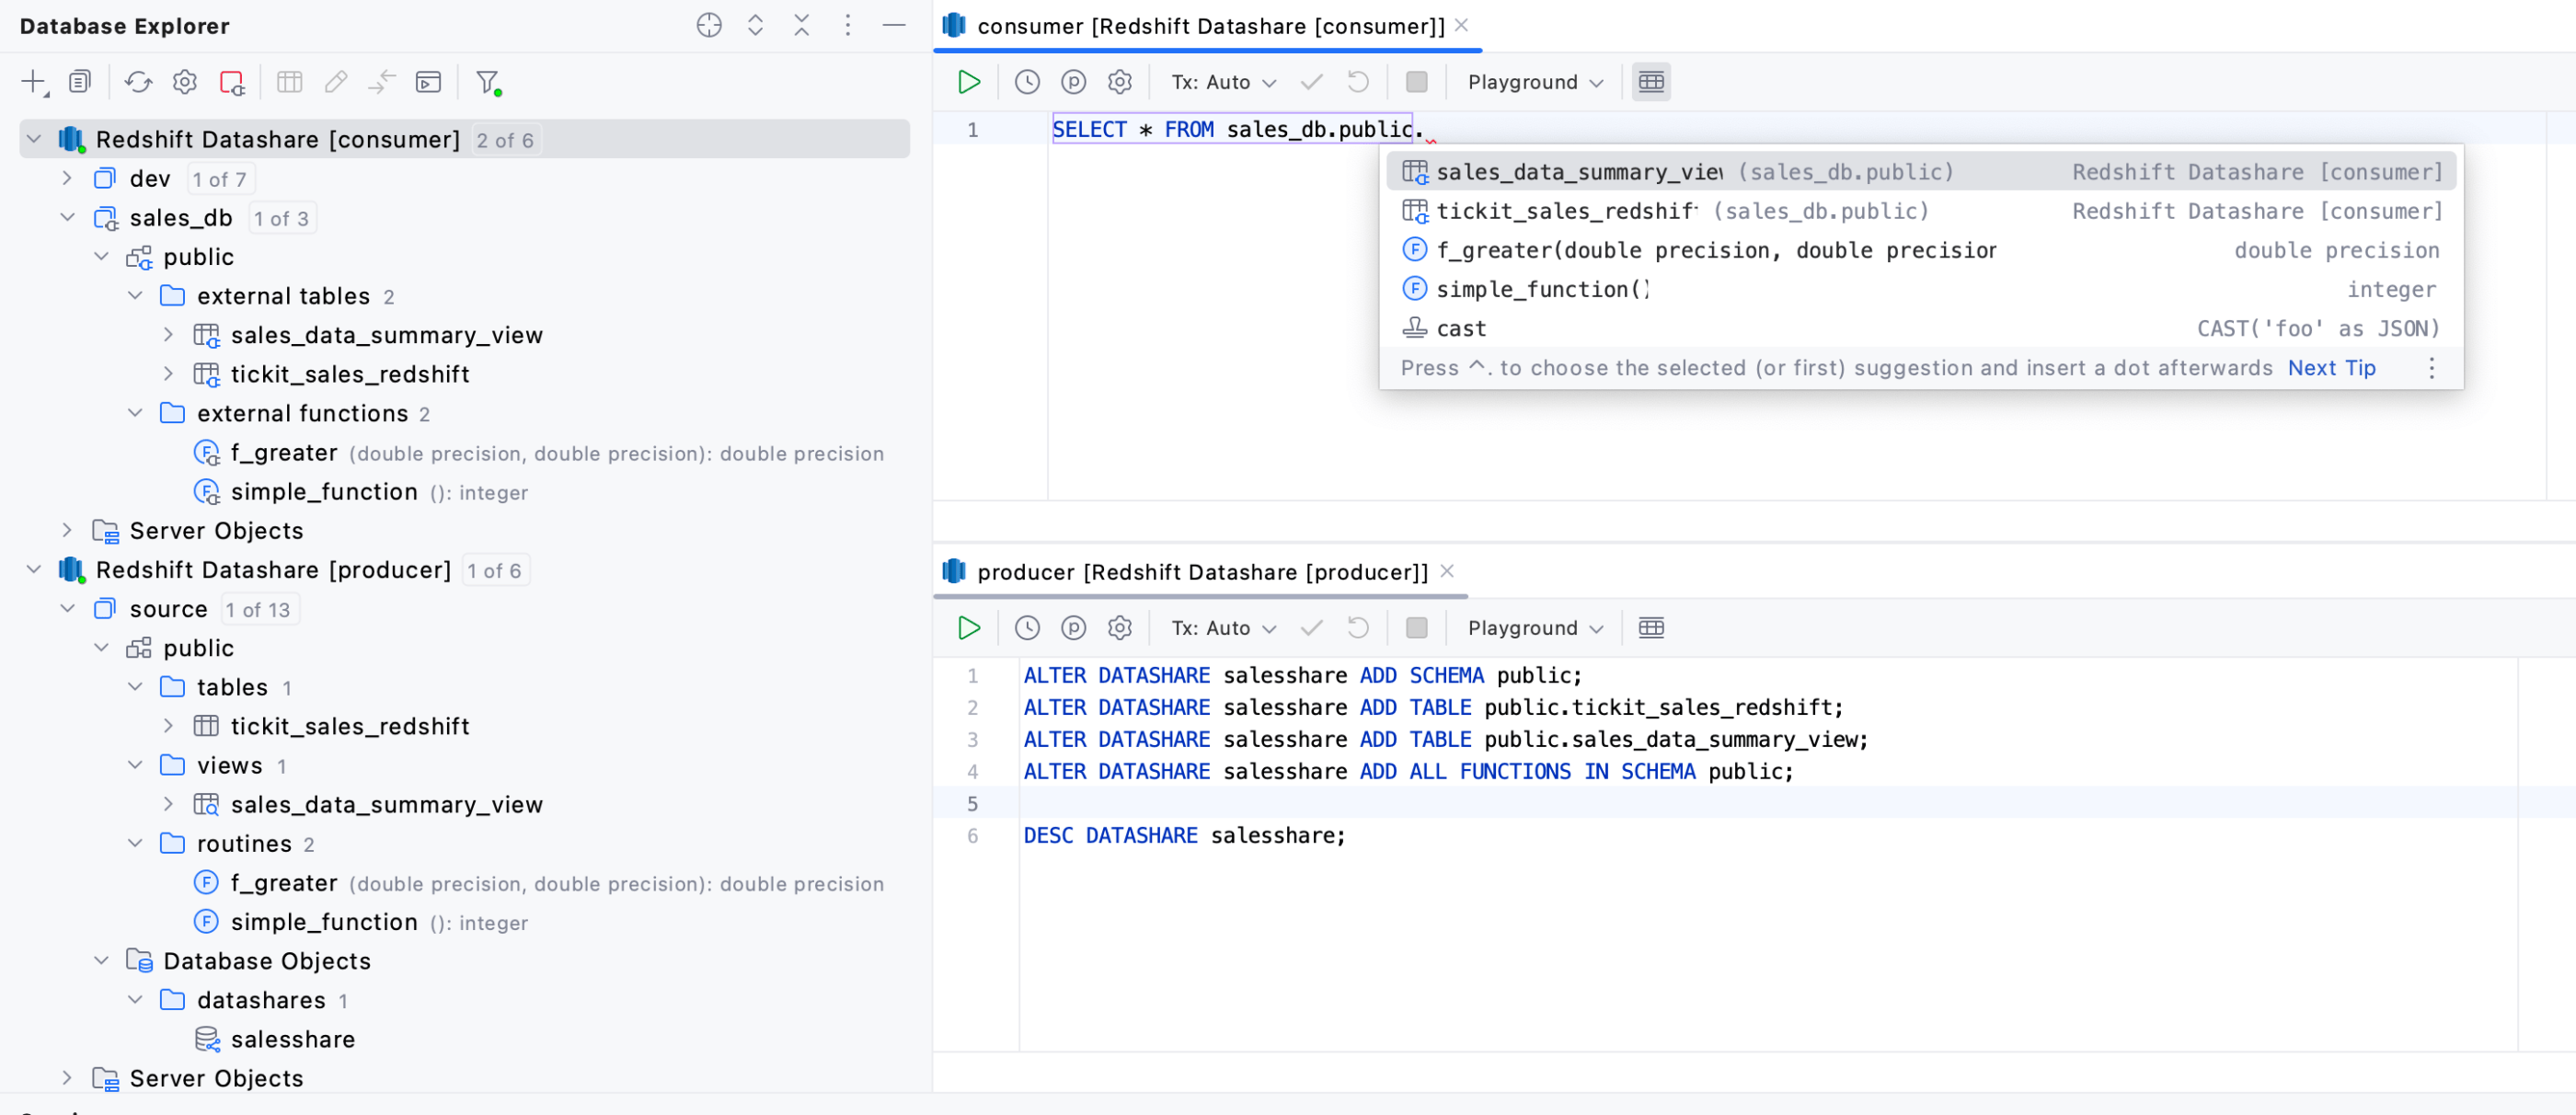Open Tx: Auto dropdown in consumer toolbar
The image size is (2576, 1115).
1223,82
